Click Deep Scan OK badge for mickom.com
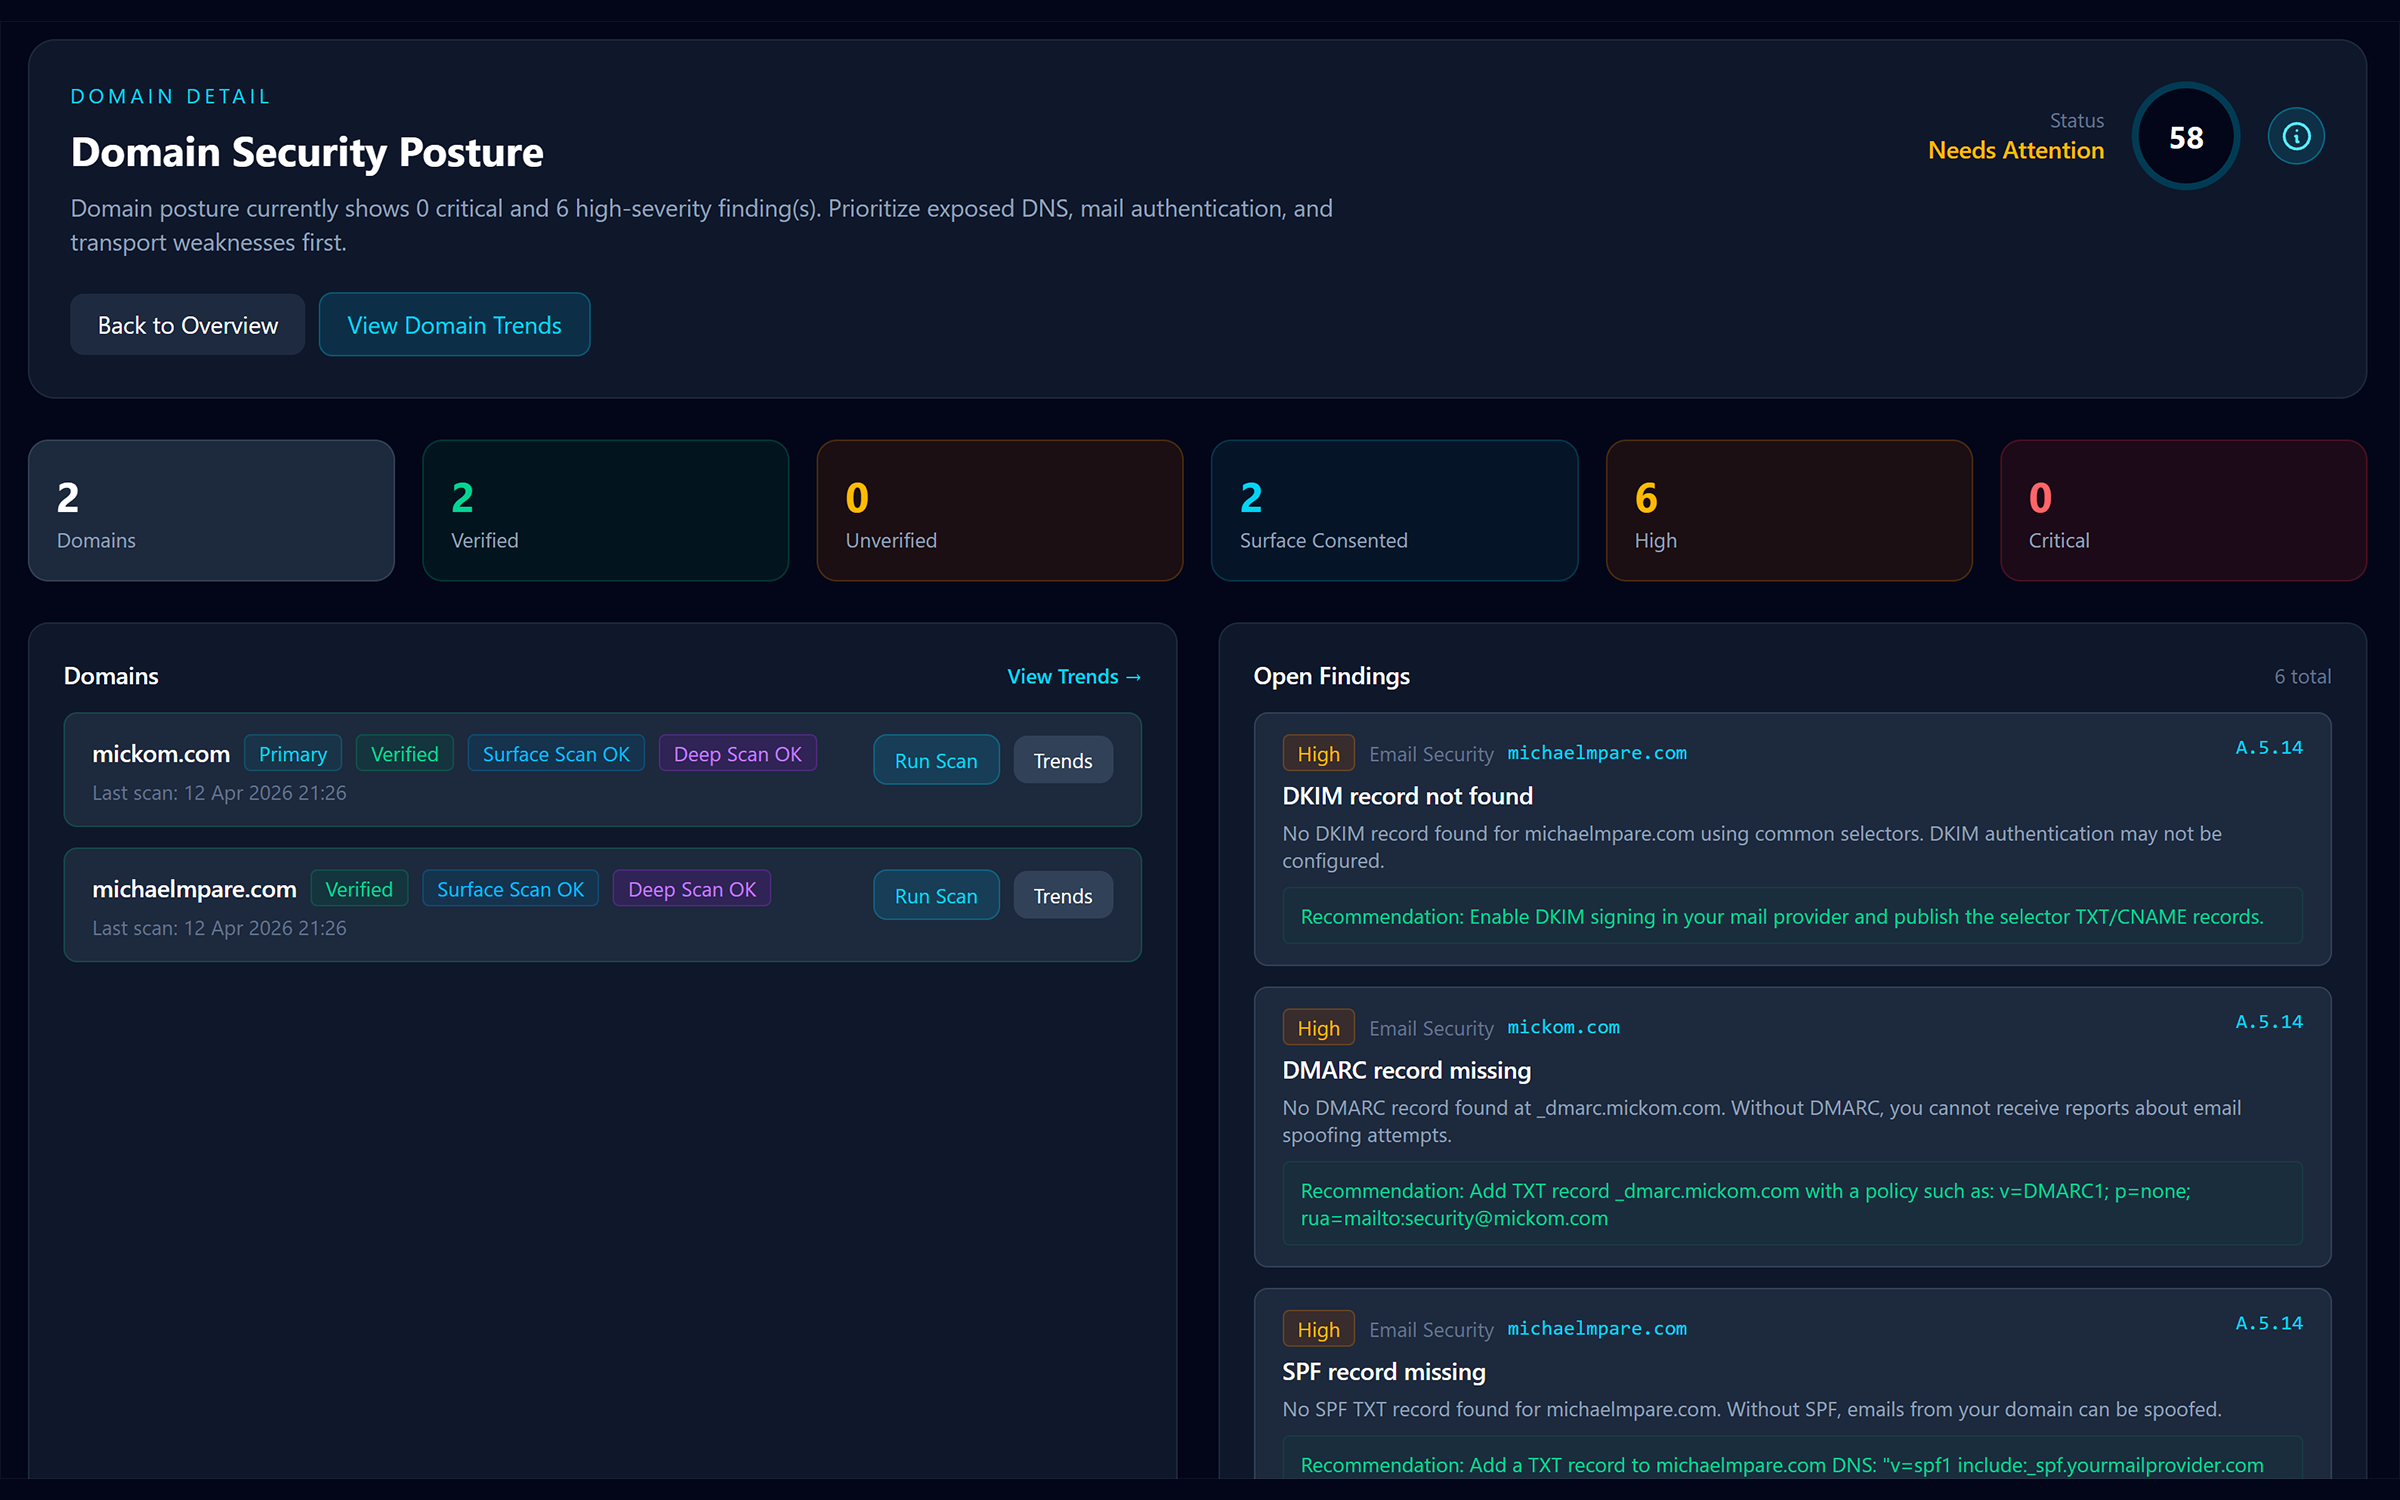Screen dimensions: 2400x1500 pos(738,754)
